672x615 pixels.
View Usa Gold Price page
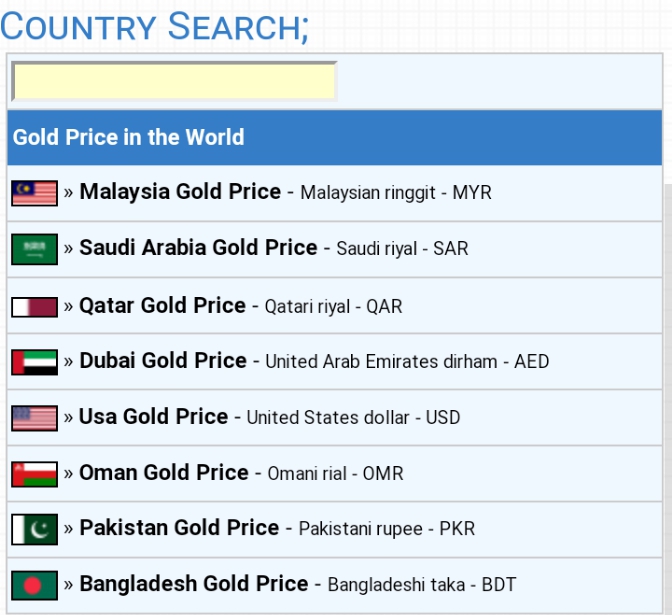point(153,417)
